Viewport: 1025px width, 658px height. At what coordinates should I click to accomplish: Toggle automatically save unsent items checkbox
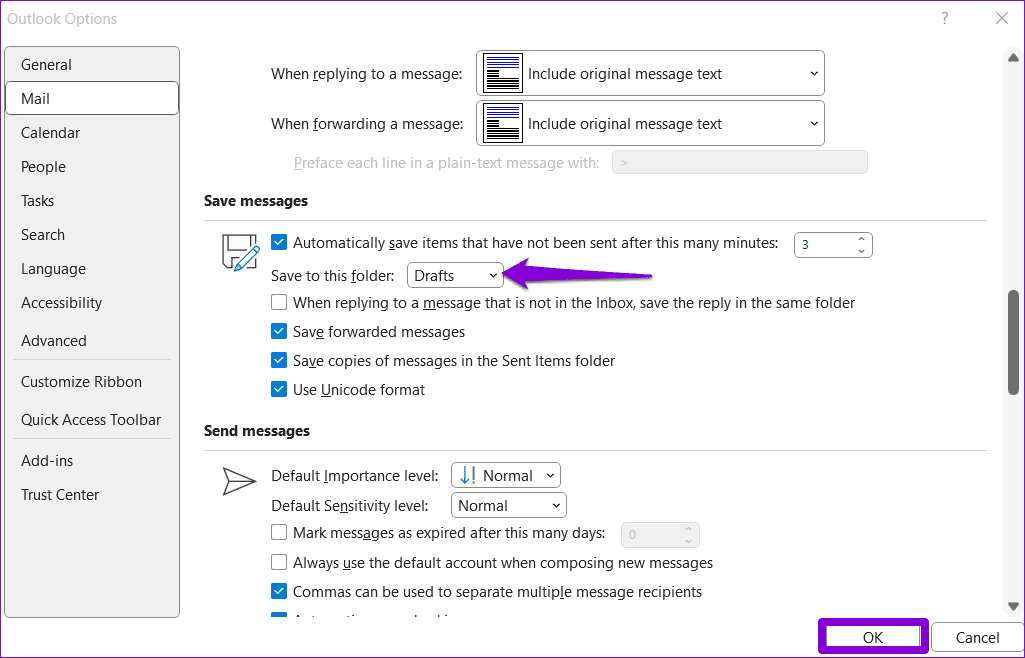pyautogui.click(x=279, y=242)
